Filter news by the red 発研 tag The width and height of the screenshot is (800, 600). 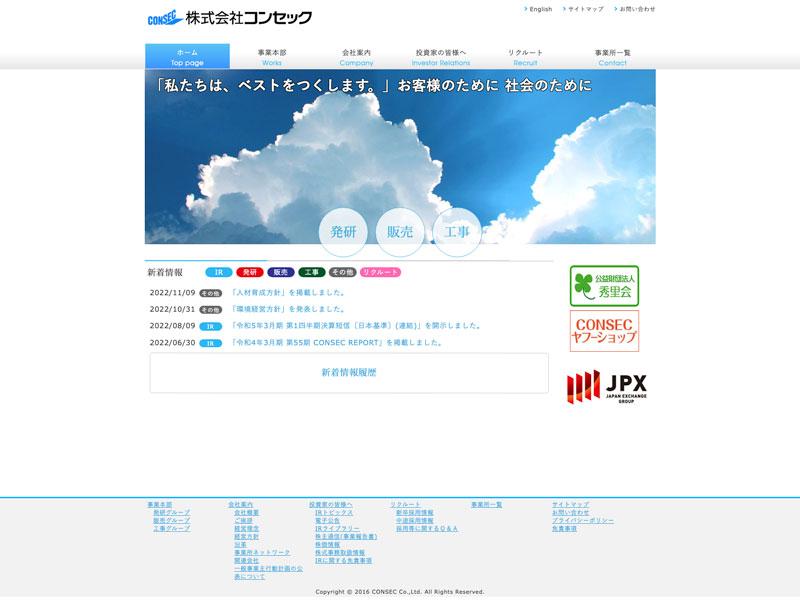[x=250, y=272]
